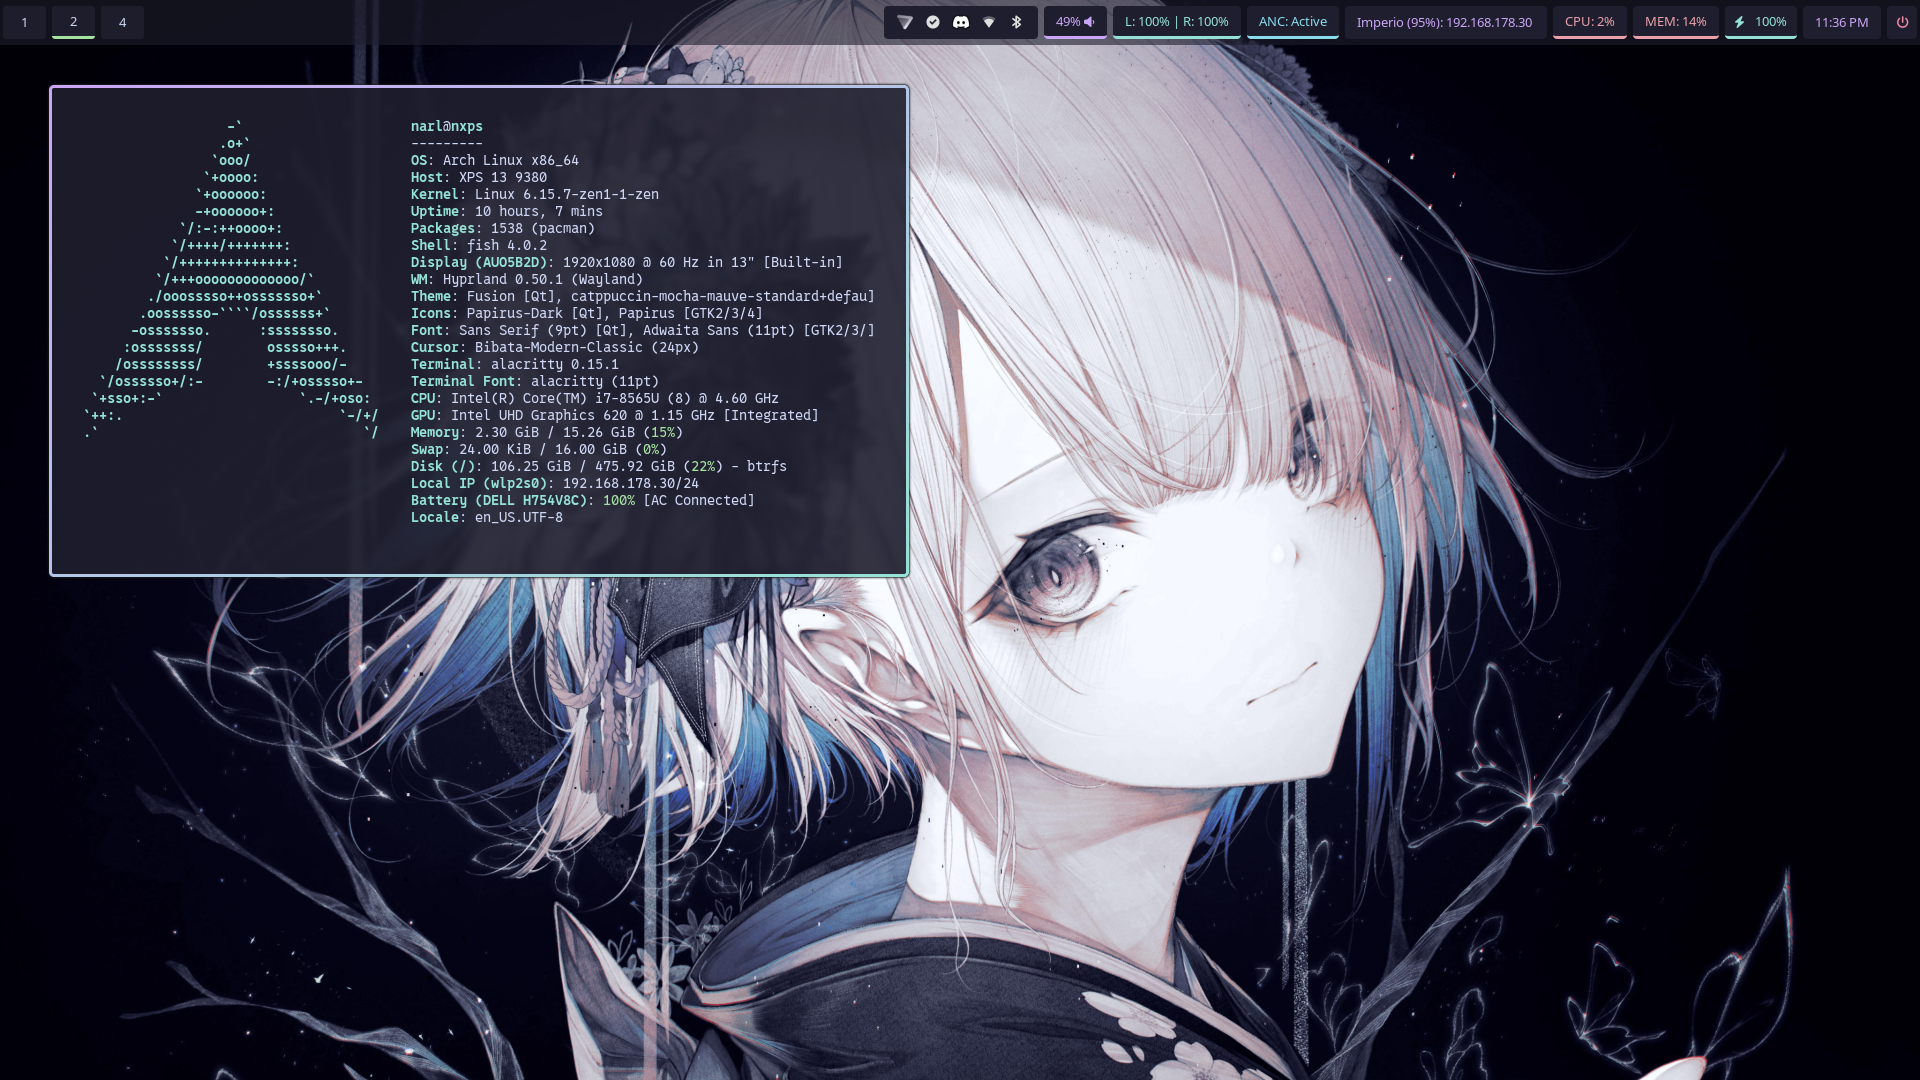The image size is (1920, 1080).
Task: Click the CPU: 2% indicator
Action: click(x=1589, y=22)
